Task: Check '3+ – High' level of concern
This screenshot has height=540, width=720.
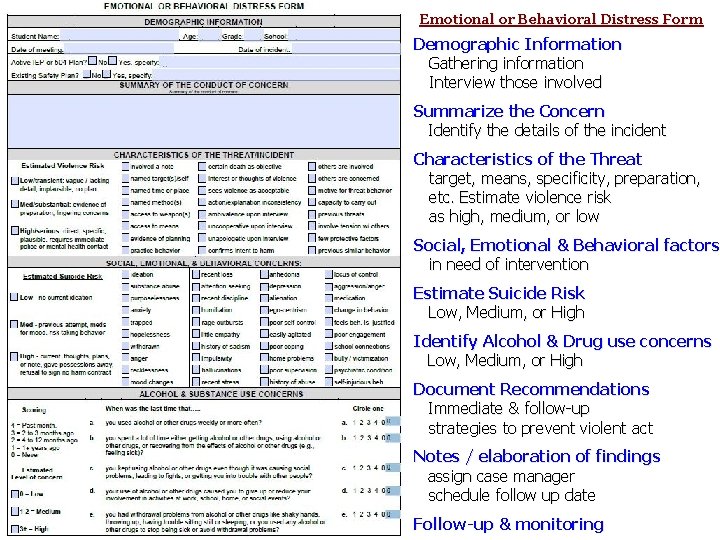Action: click(15, 529)
